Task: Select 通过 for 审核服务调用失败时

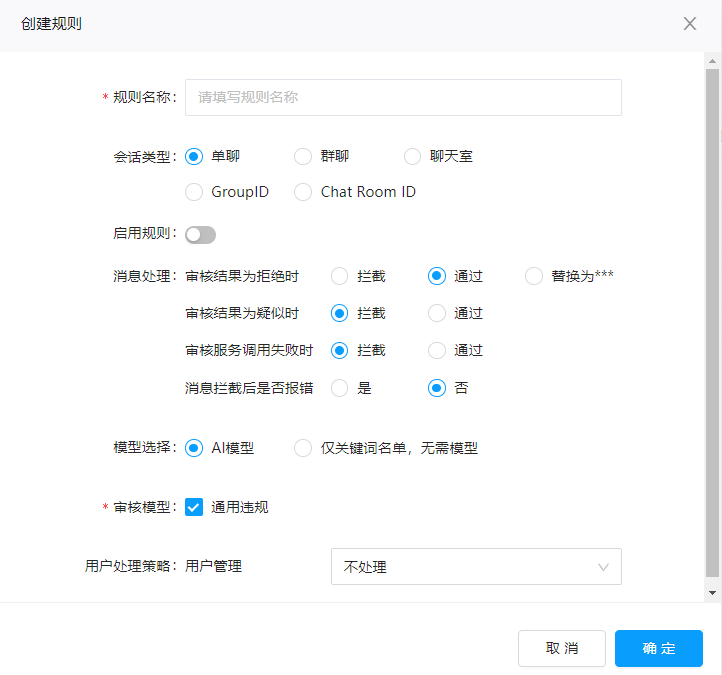Action: click(x=437, y=350)
